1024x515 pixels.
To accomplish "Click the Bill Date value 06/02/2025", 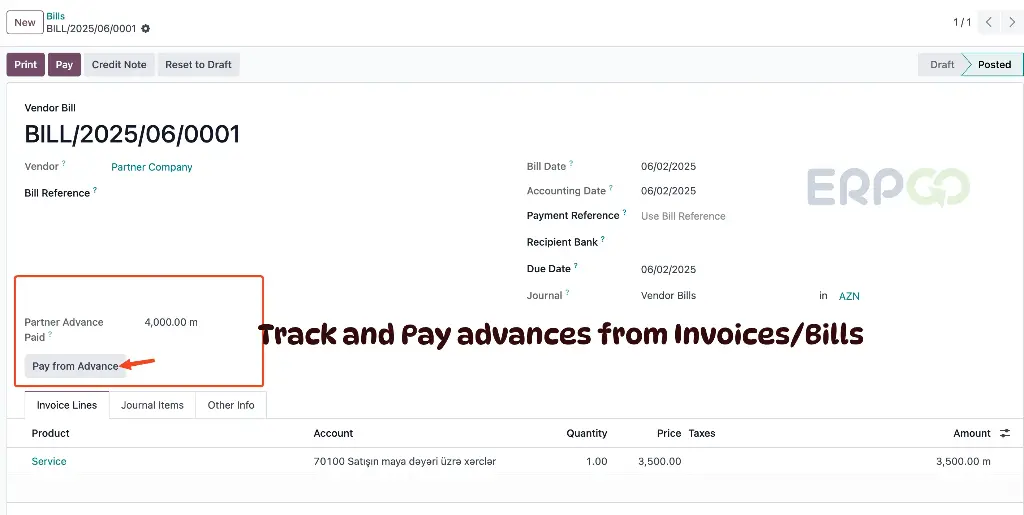I will point(668,166).
